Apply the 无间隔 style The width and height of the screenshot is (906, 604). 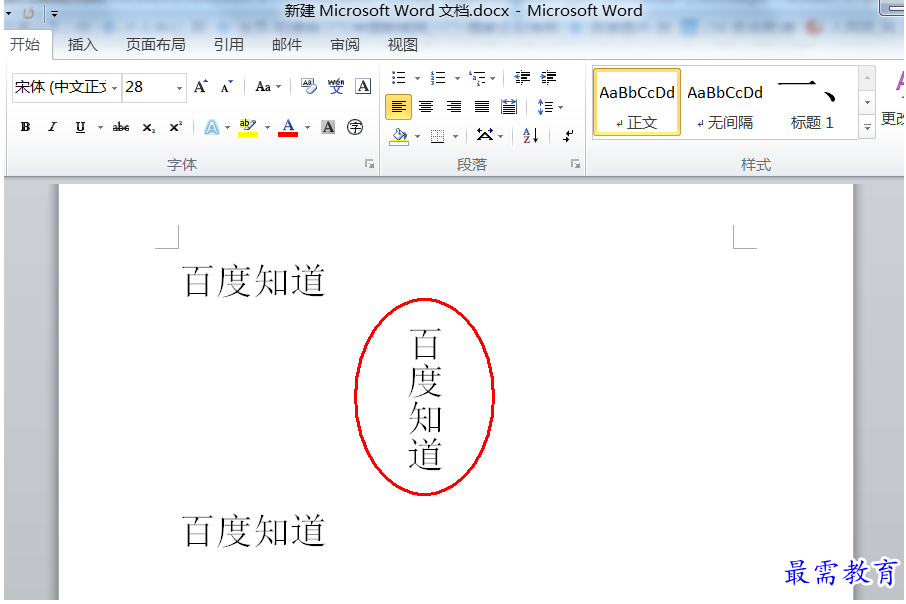725,103
